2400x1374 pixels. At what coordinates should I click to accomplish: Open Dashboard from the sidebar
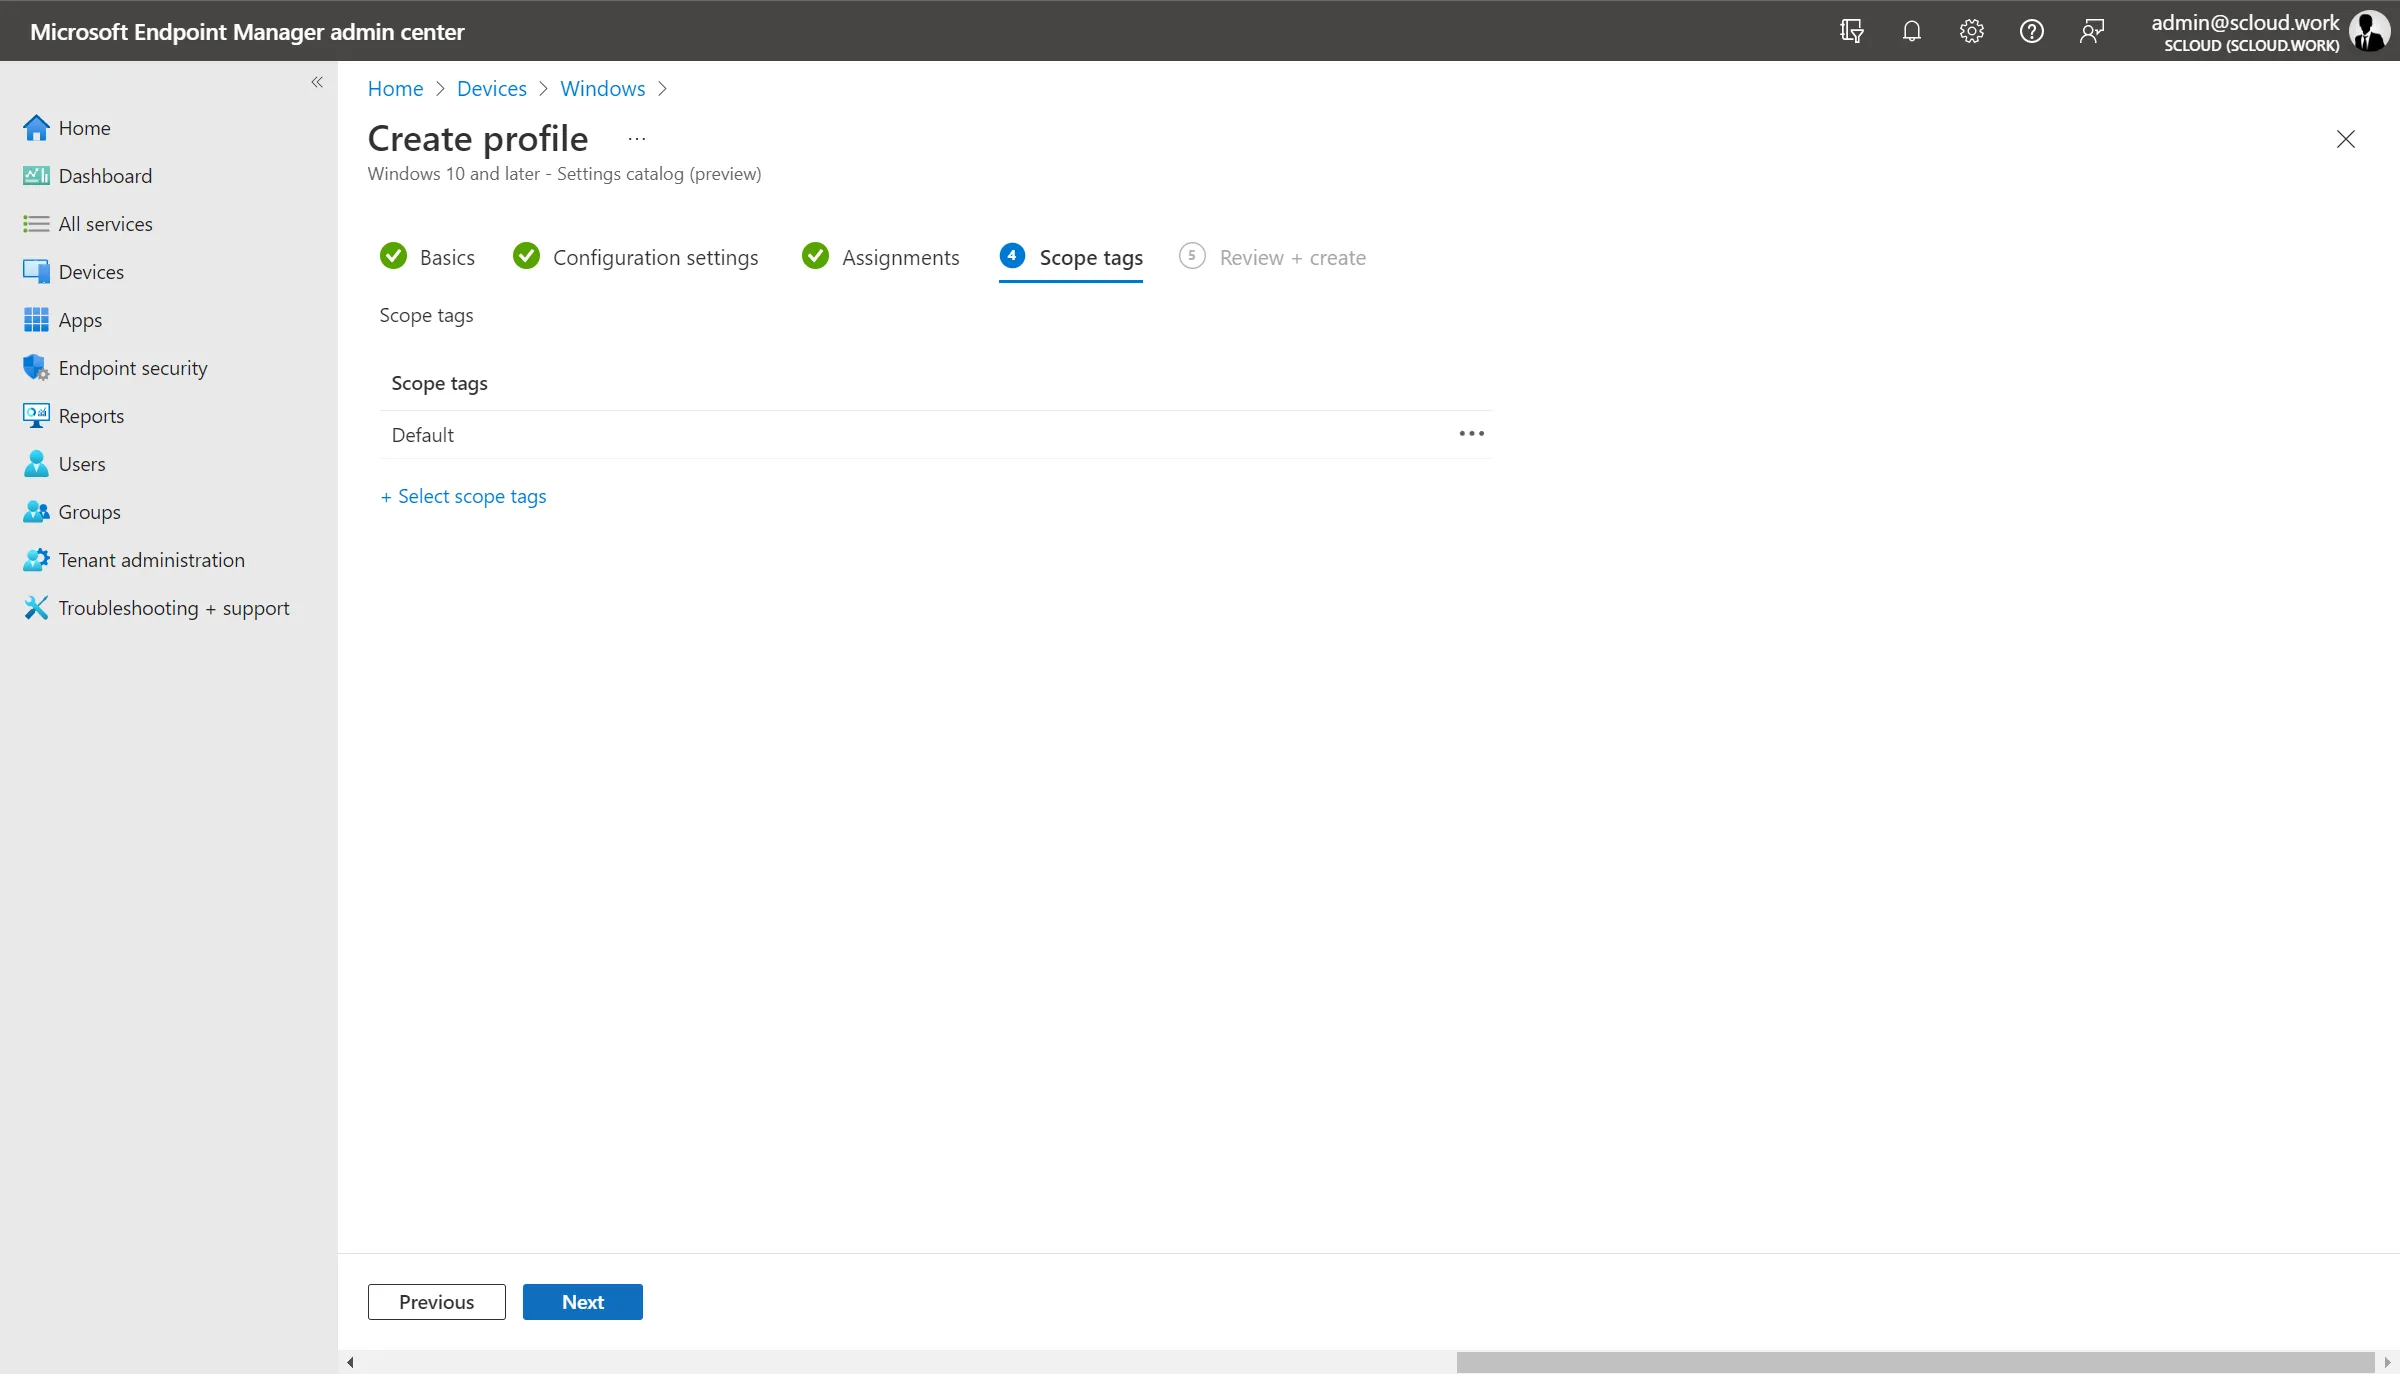(105, 176)
